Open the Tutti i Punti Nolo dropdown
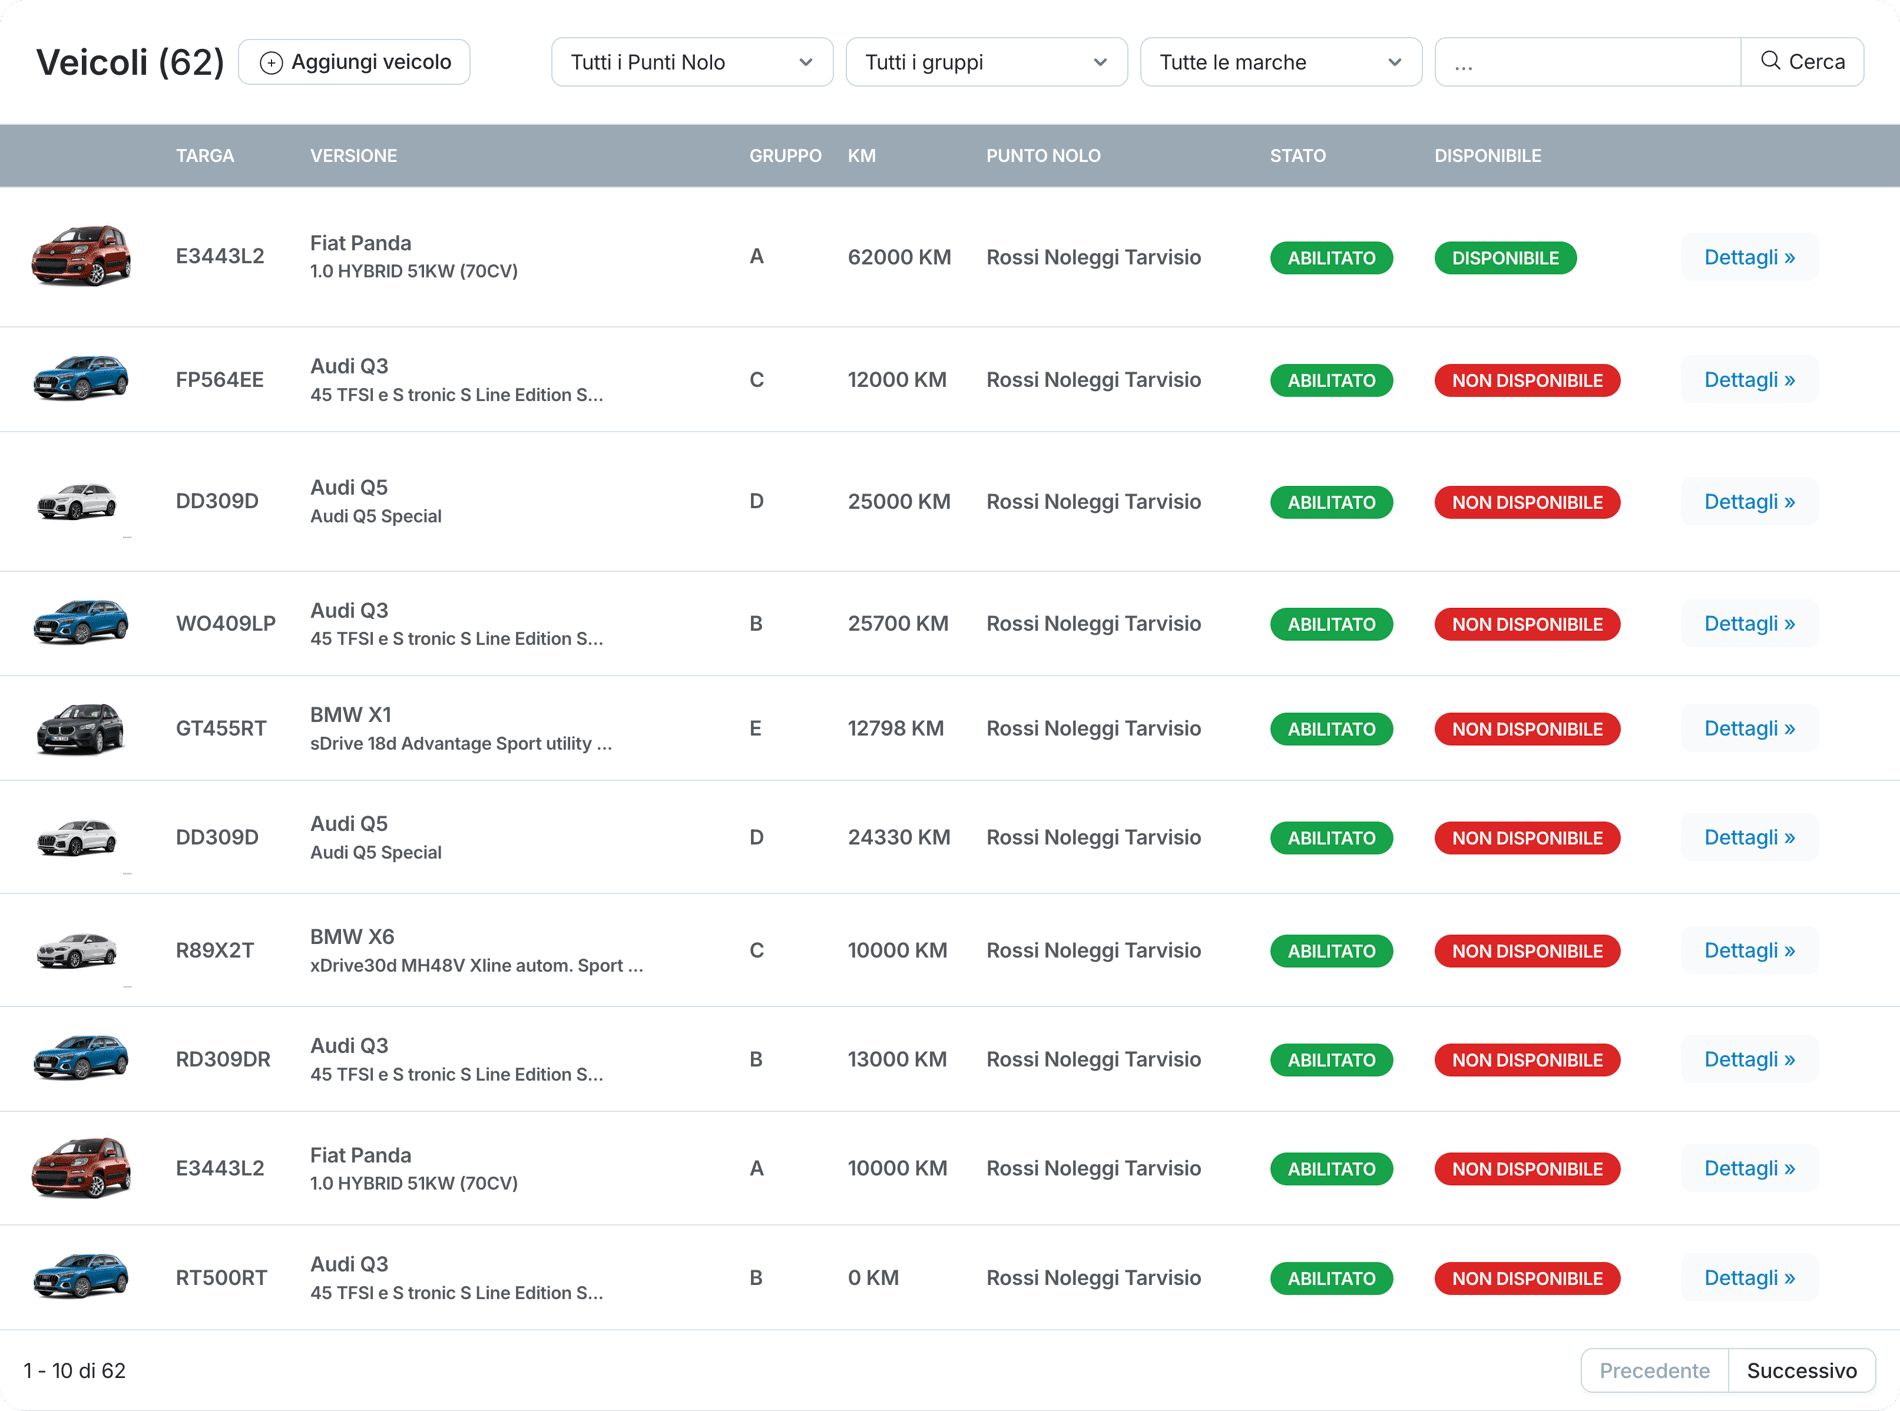 coord(691,62)
